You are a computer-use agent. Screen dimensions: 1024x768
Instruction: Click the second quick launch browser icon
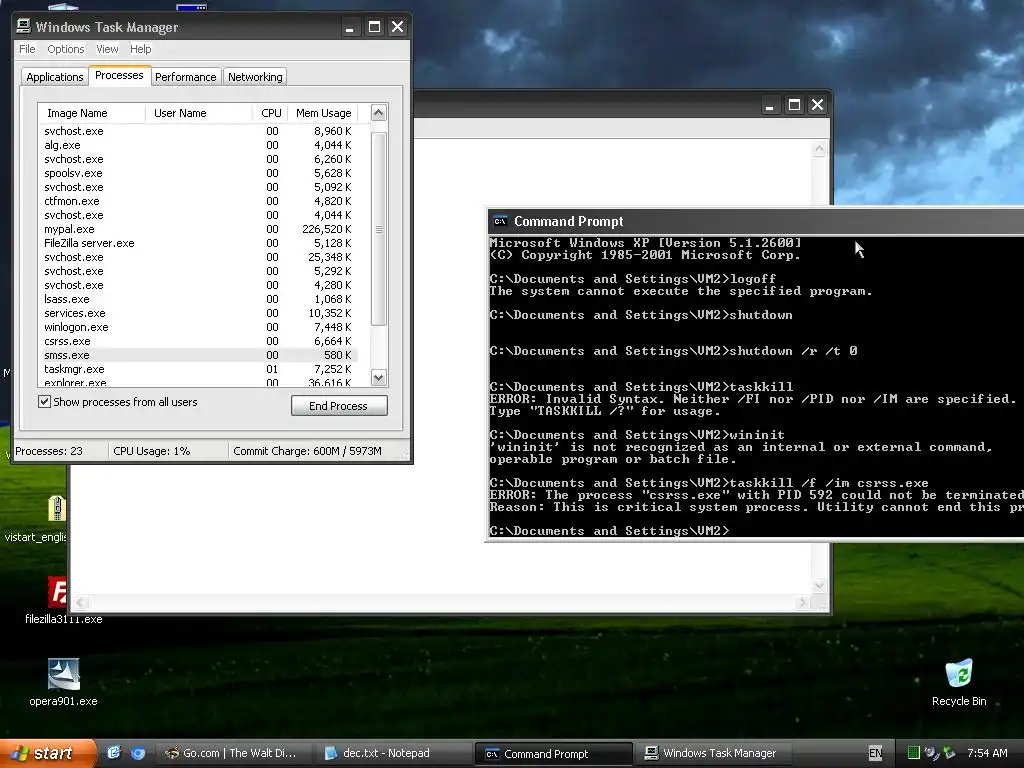tap(138, 753)
